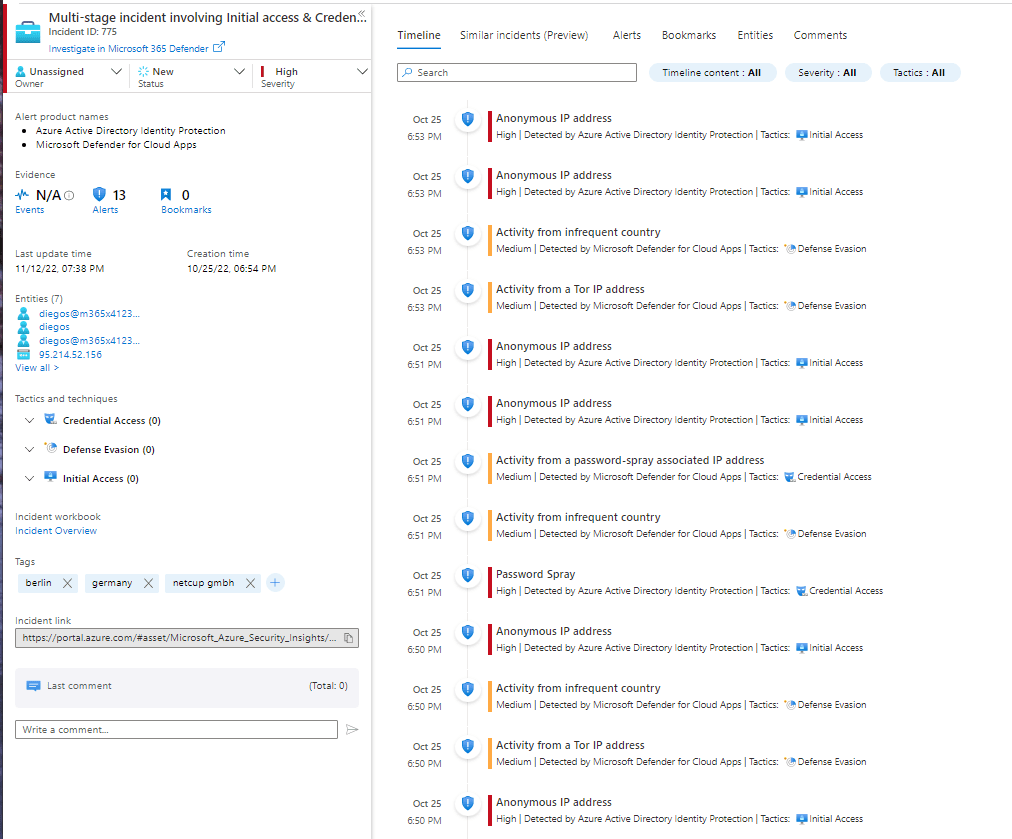This screenshot has height=839, width=1012.
Task: Open the Unassigned Owner dropdown
Action: click(115, 71)
